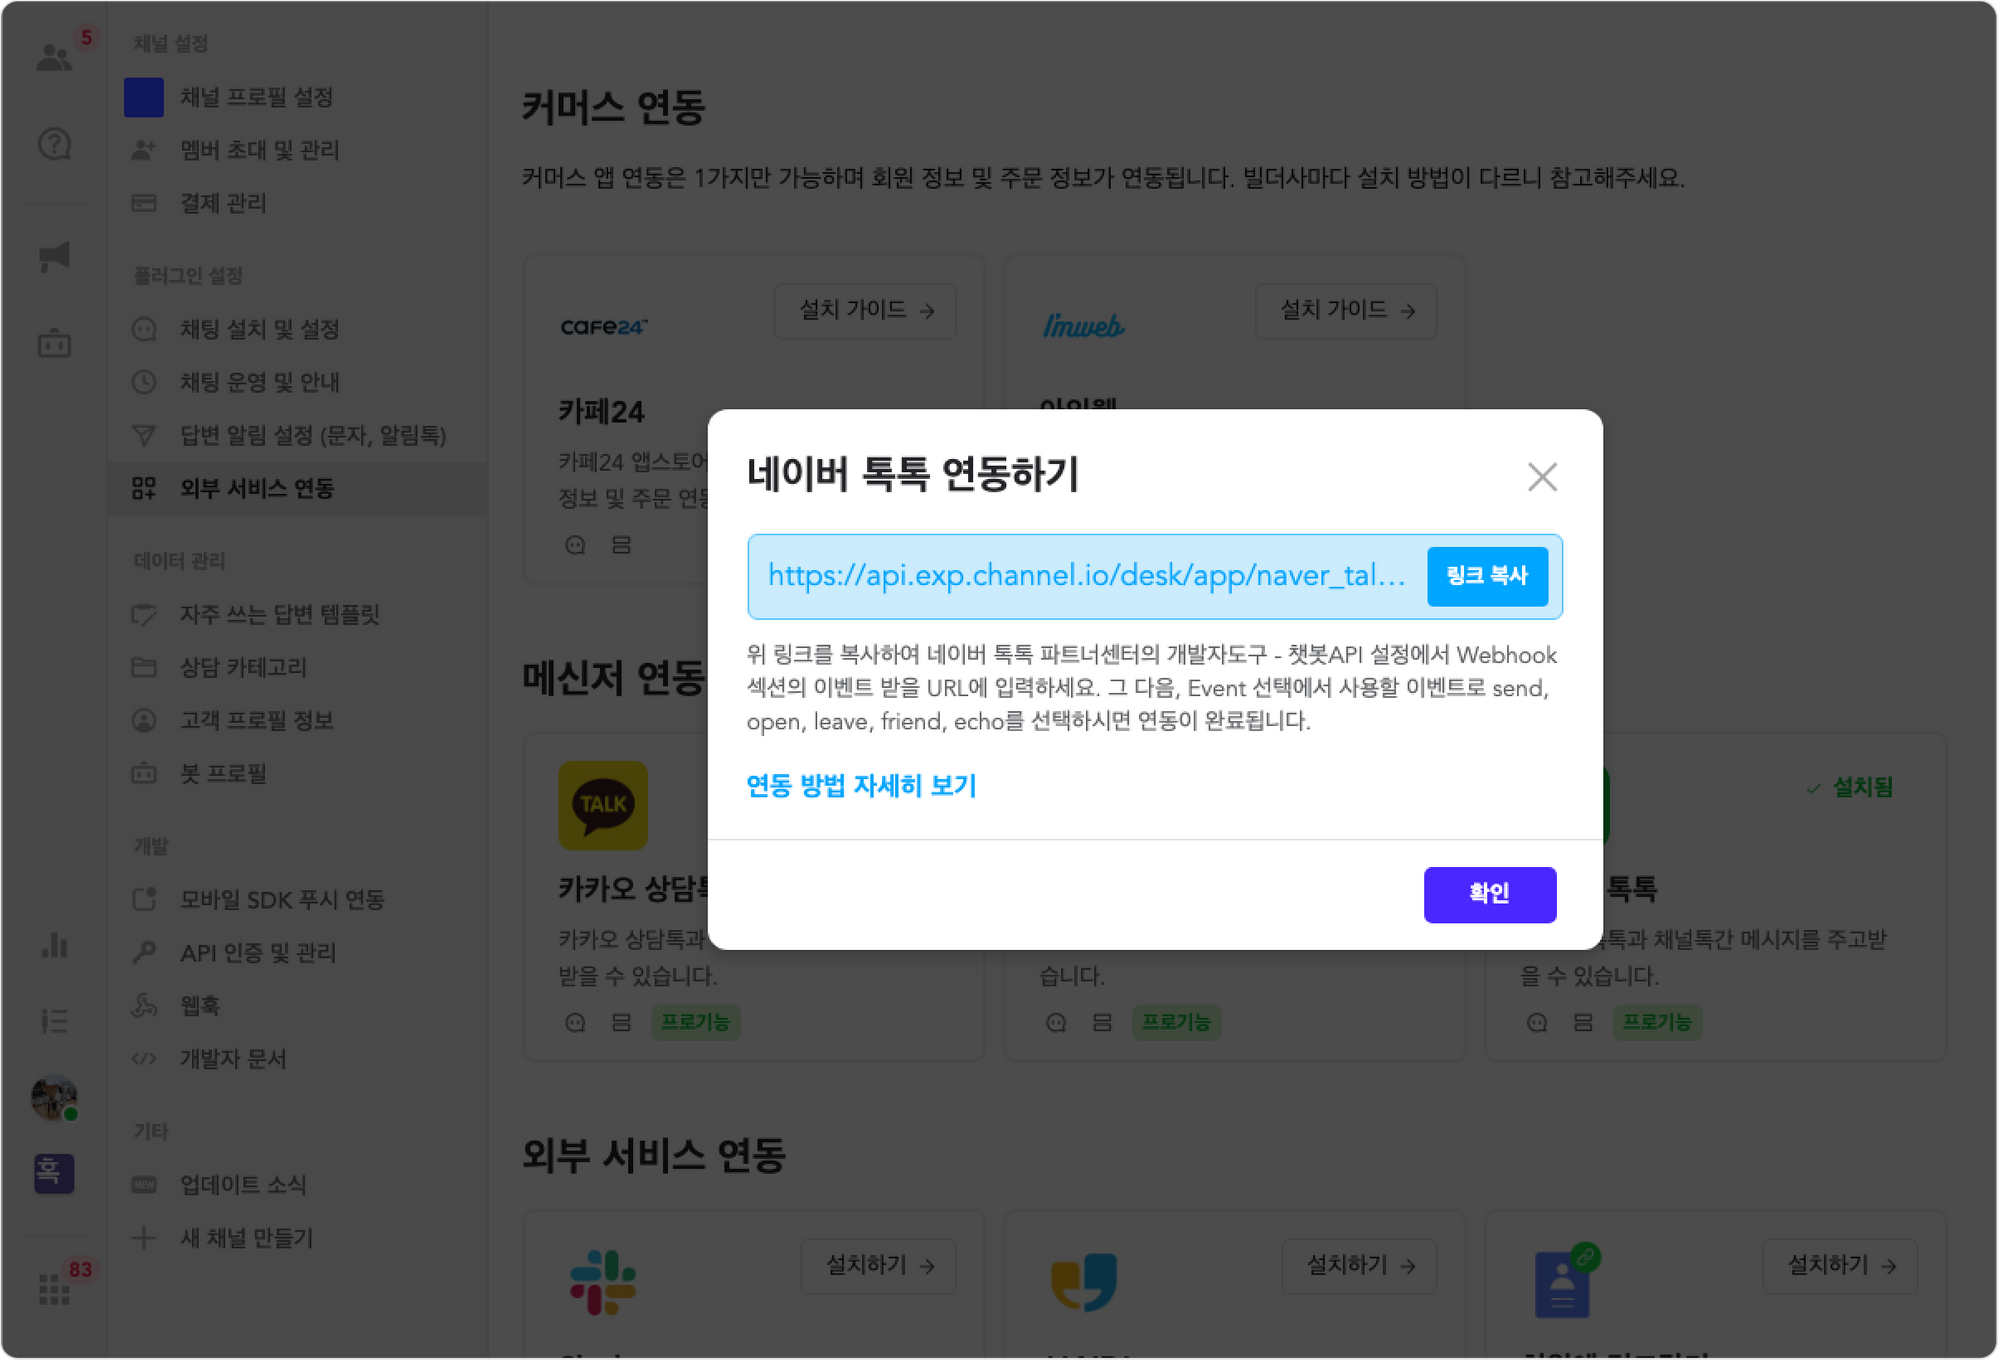Image resolution: width=2000 pixels, height=1362 pixels.
Task: Click the webhook URL field
Action: (1086, 576)
